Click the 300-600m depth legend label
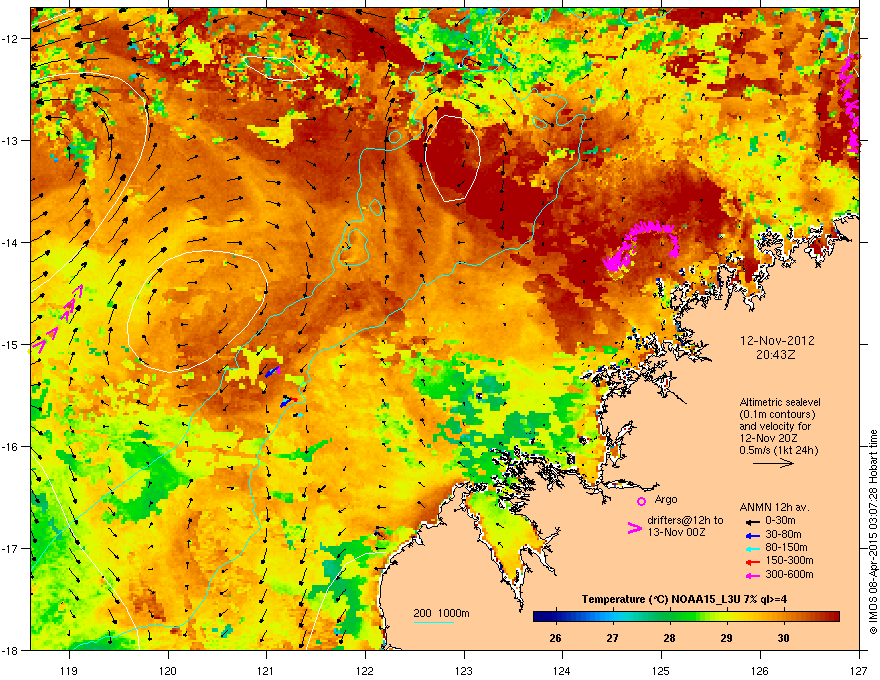Image resolution: width=880 pixels, height=680 pixels. pos(789,574)
